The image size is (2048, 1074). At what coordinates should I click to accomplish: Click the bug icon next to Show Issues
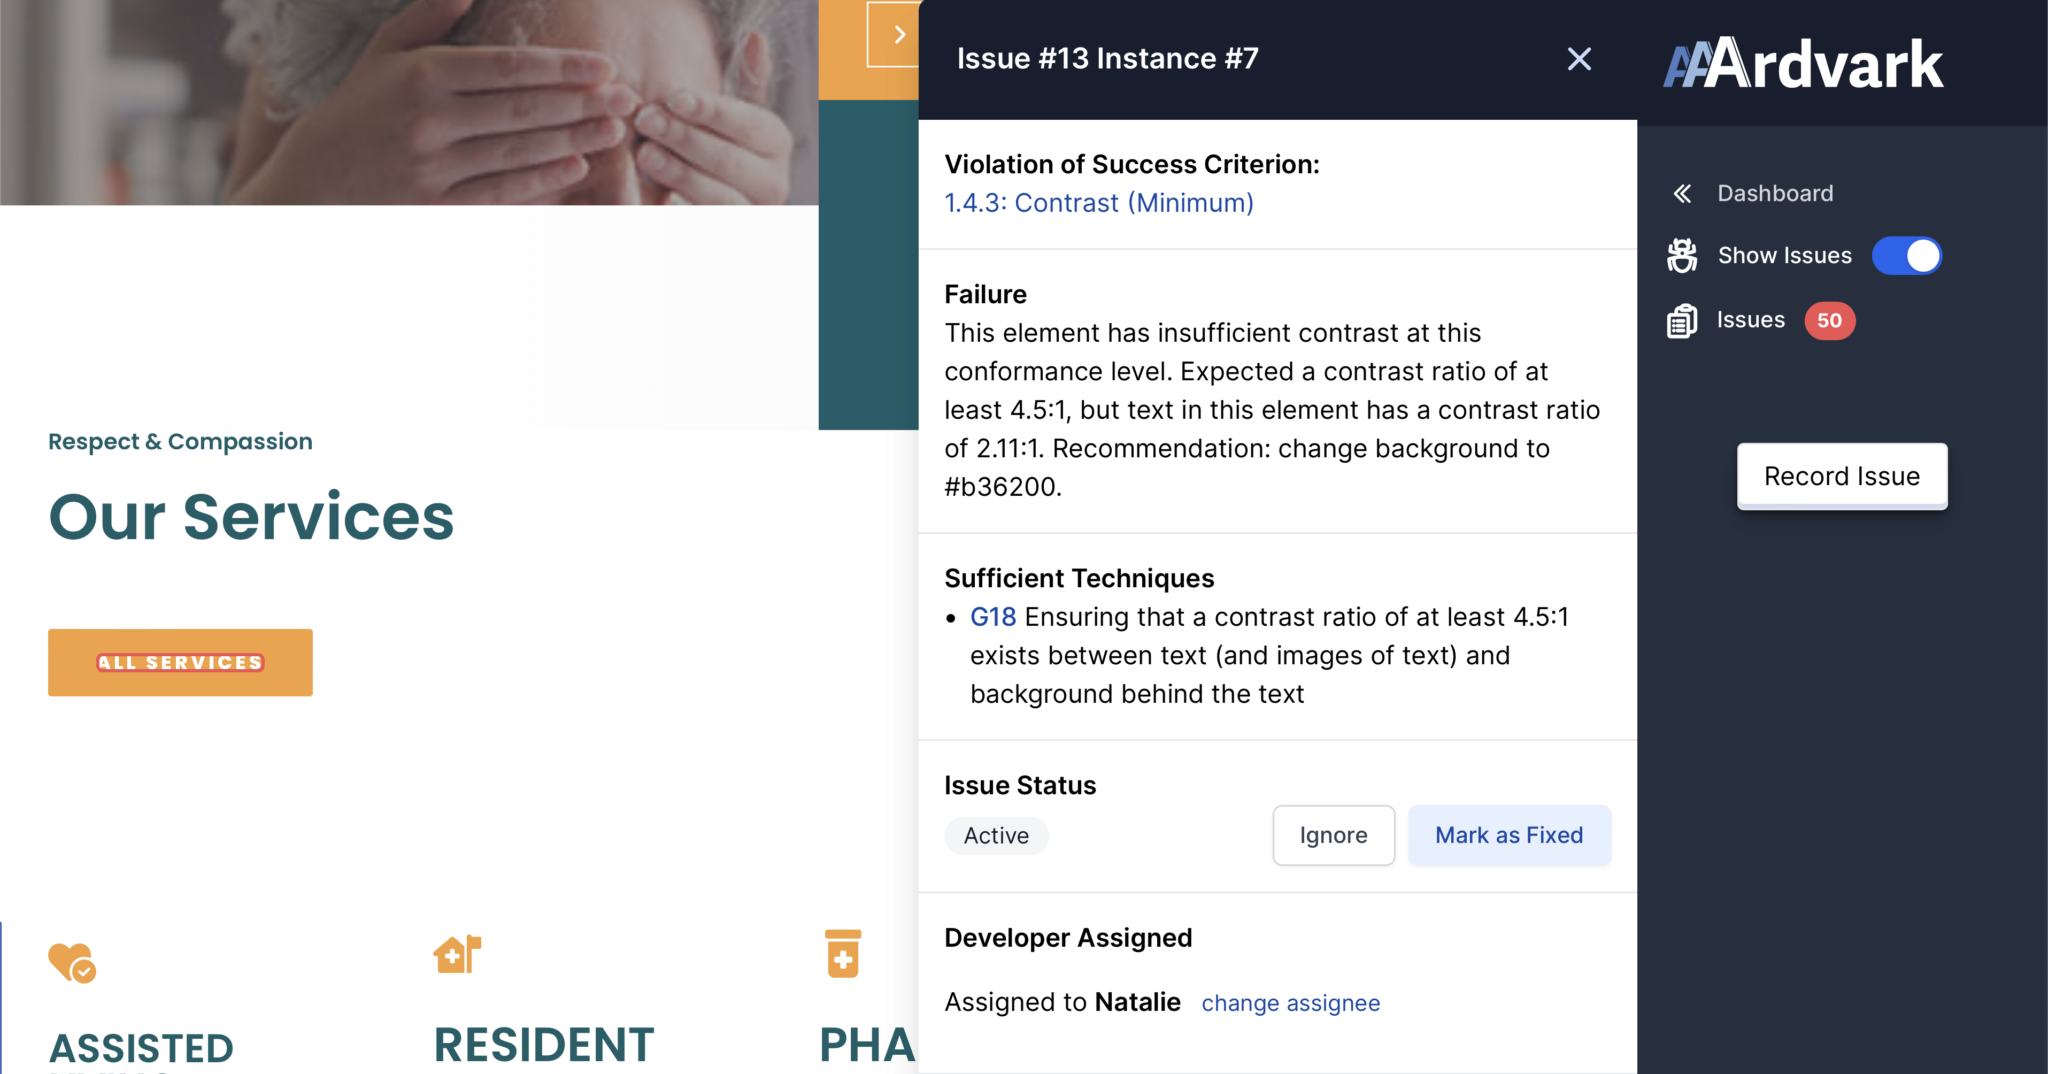(x=1682, y=256)
